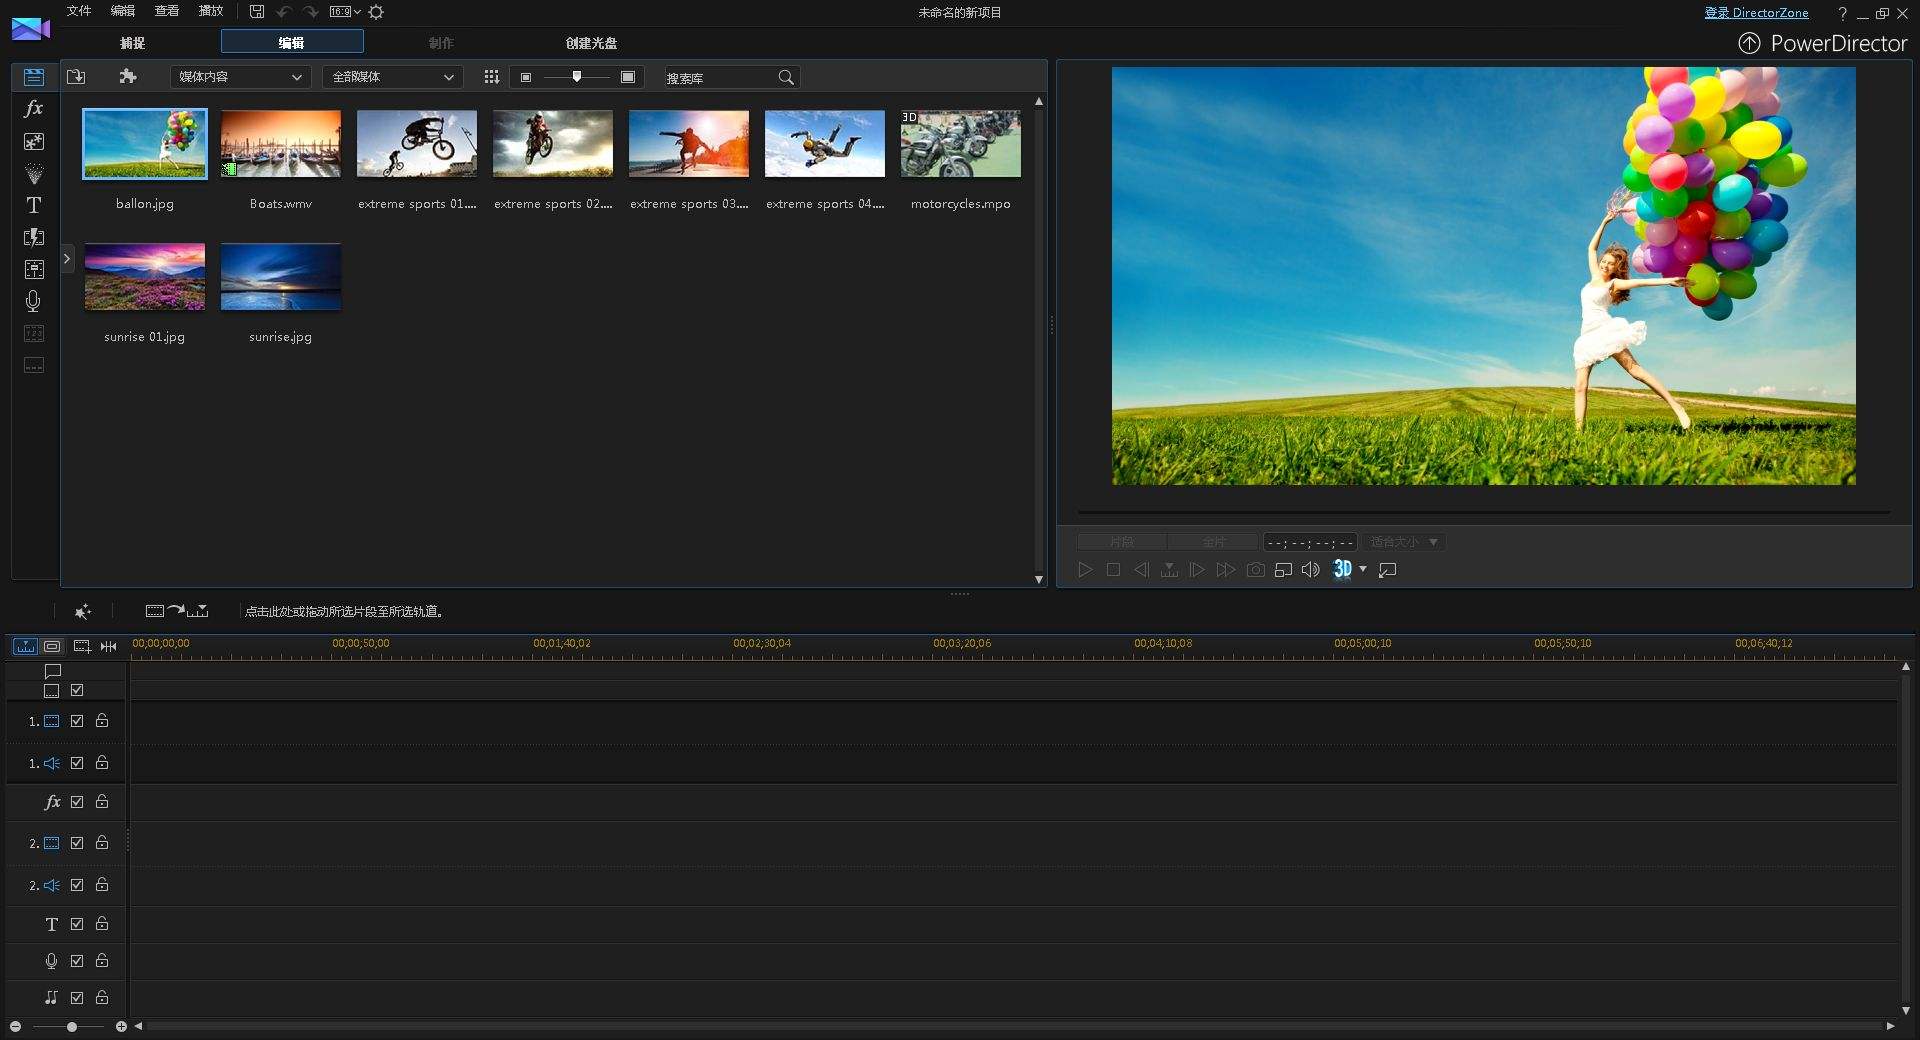The width and height of the screenshot is (1920, 1040).
Task: Lock video track 1
Action: (102, 720)
